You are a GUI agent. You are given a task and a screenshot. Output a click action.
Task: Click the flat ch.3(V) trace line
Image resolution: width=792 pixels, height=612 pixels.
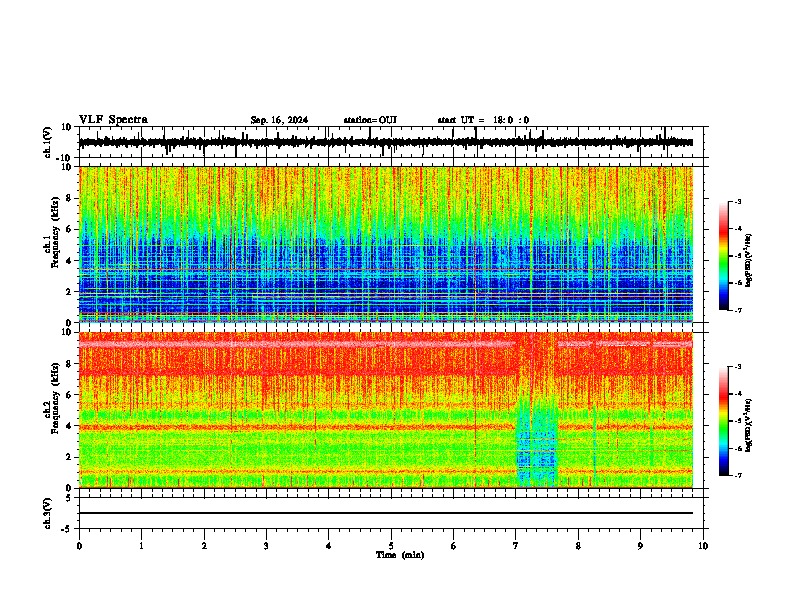point(385,513)
